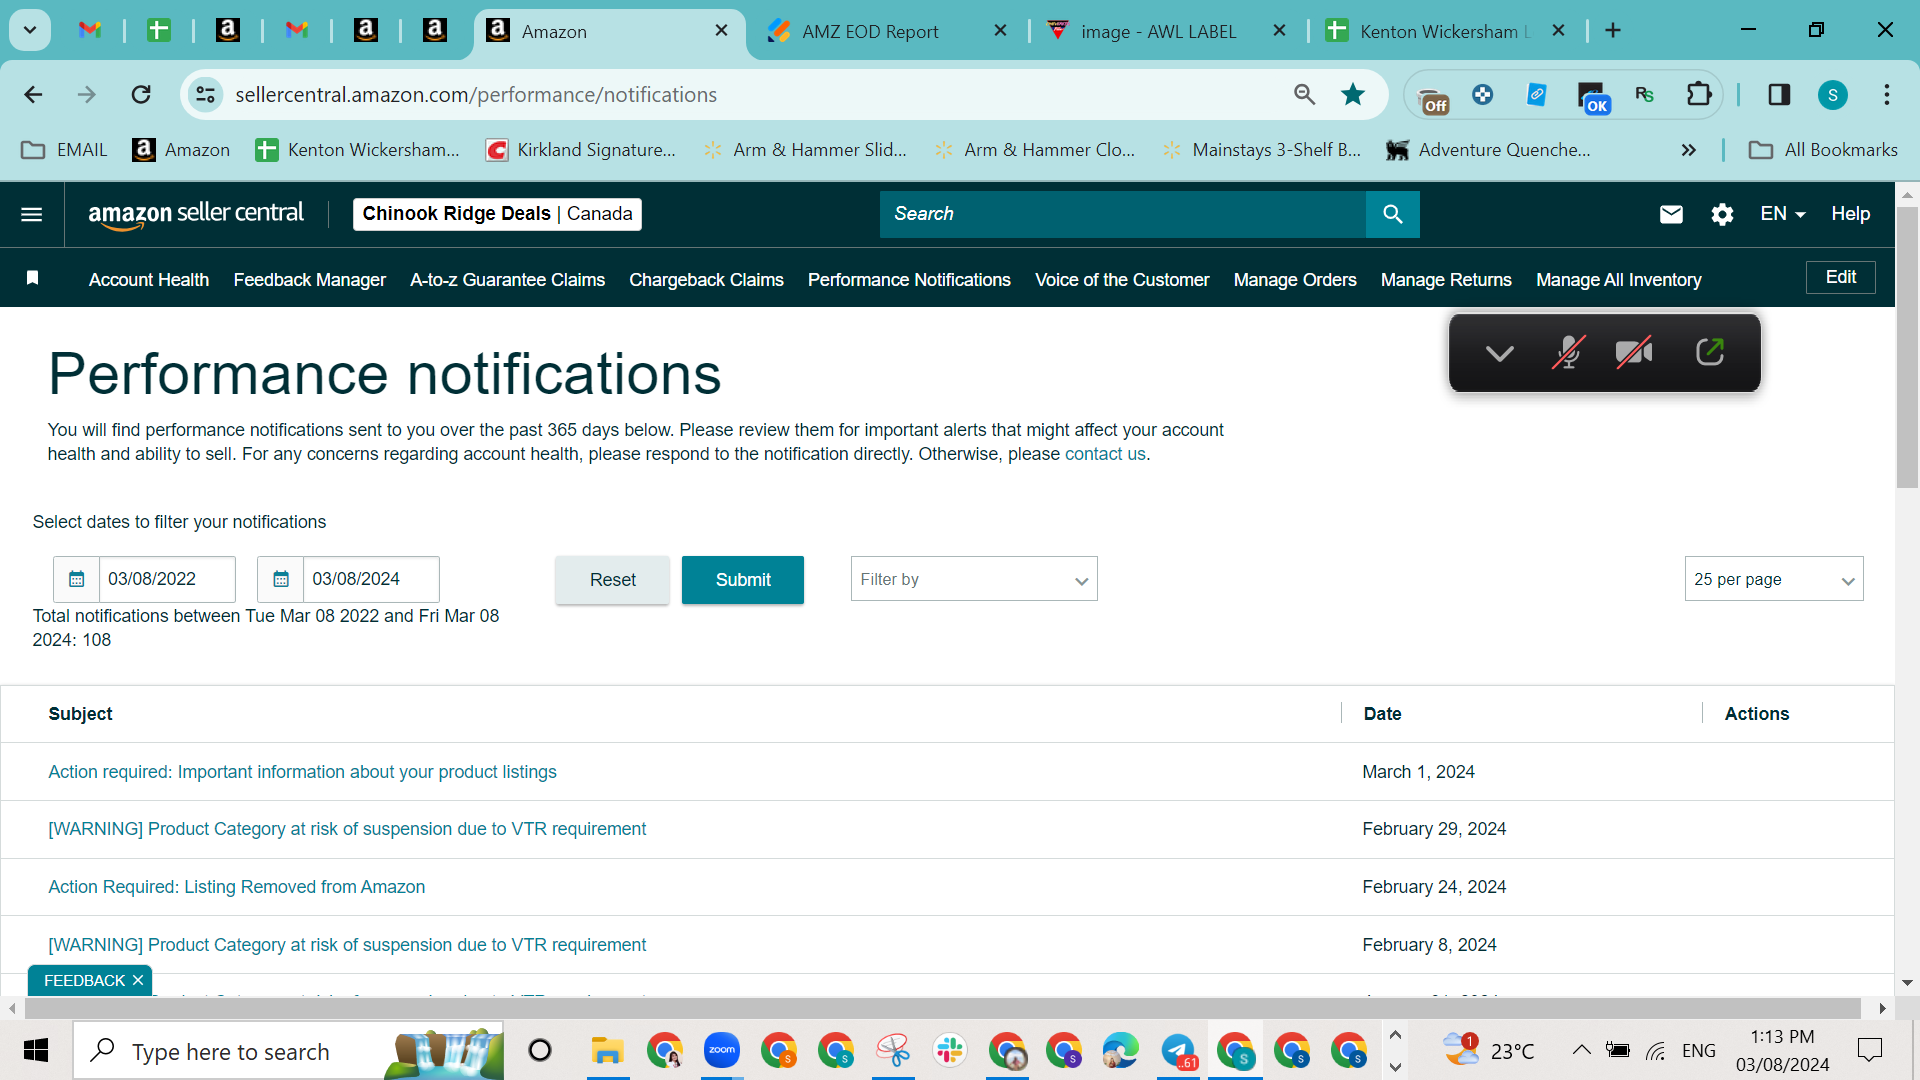
Task: Open the browser extensions puzzle icon
Action: tap(1699, 95)
